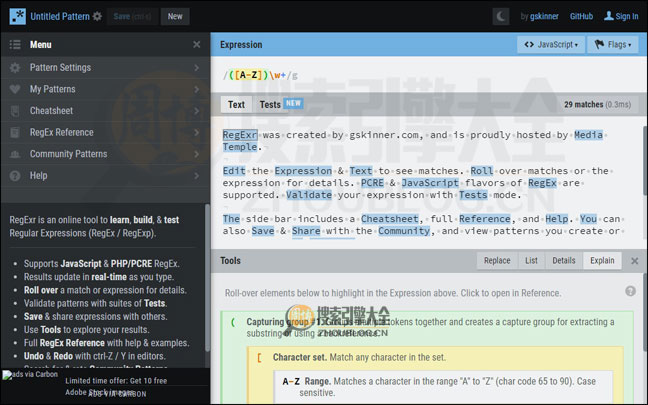Click the "Menu" header label
The image size is (648, 405).
coord(40,44)
